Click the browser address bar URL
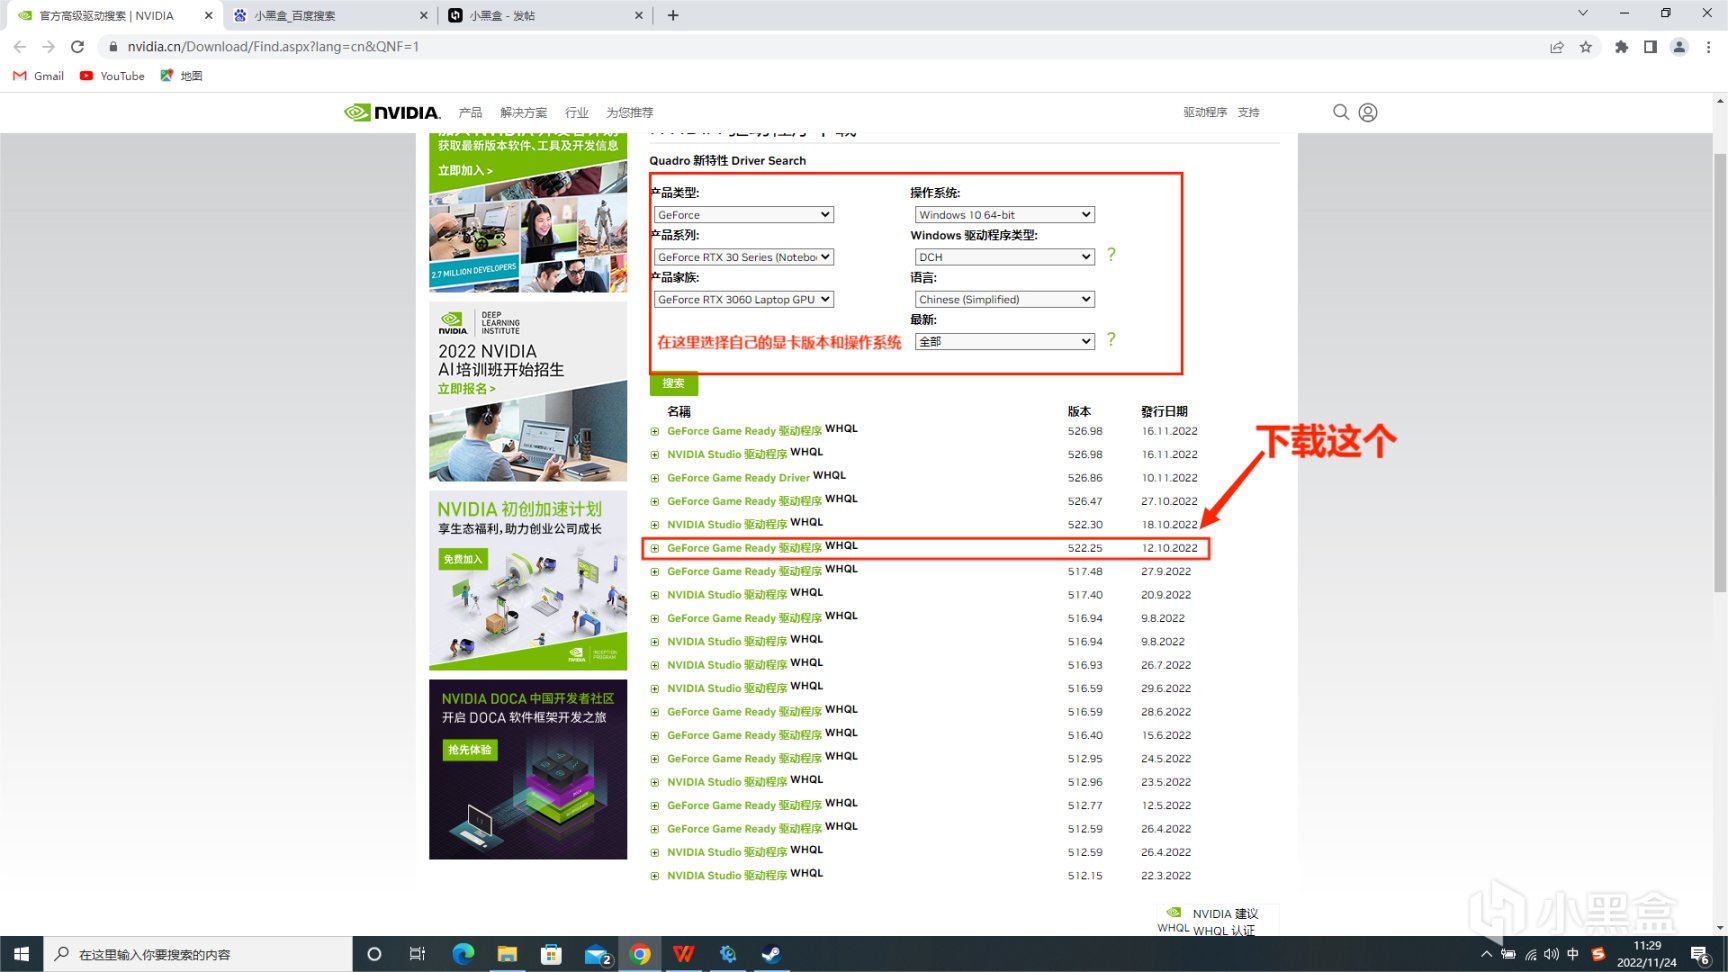This screenshot has width=1728, height=972. 273,46
